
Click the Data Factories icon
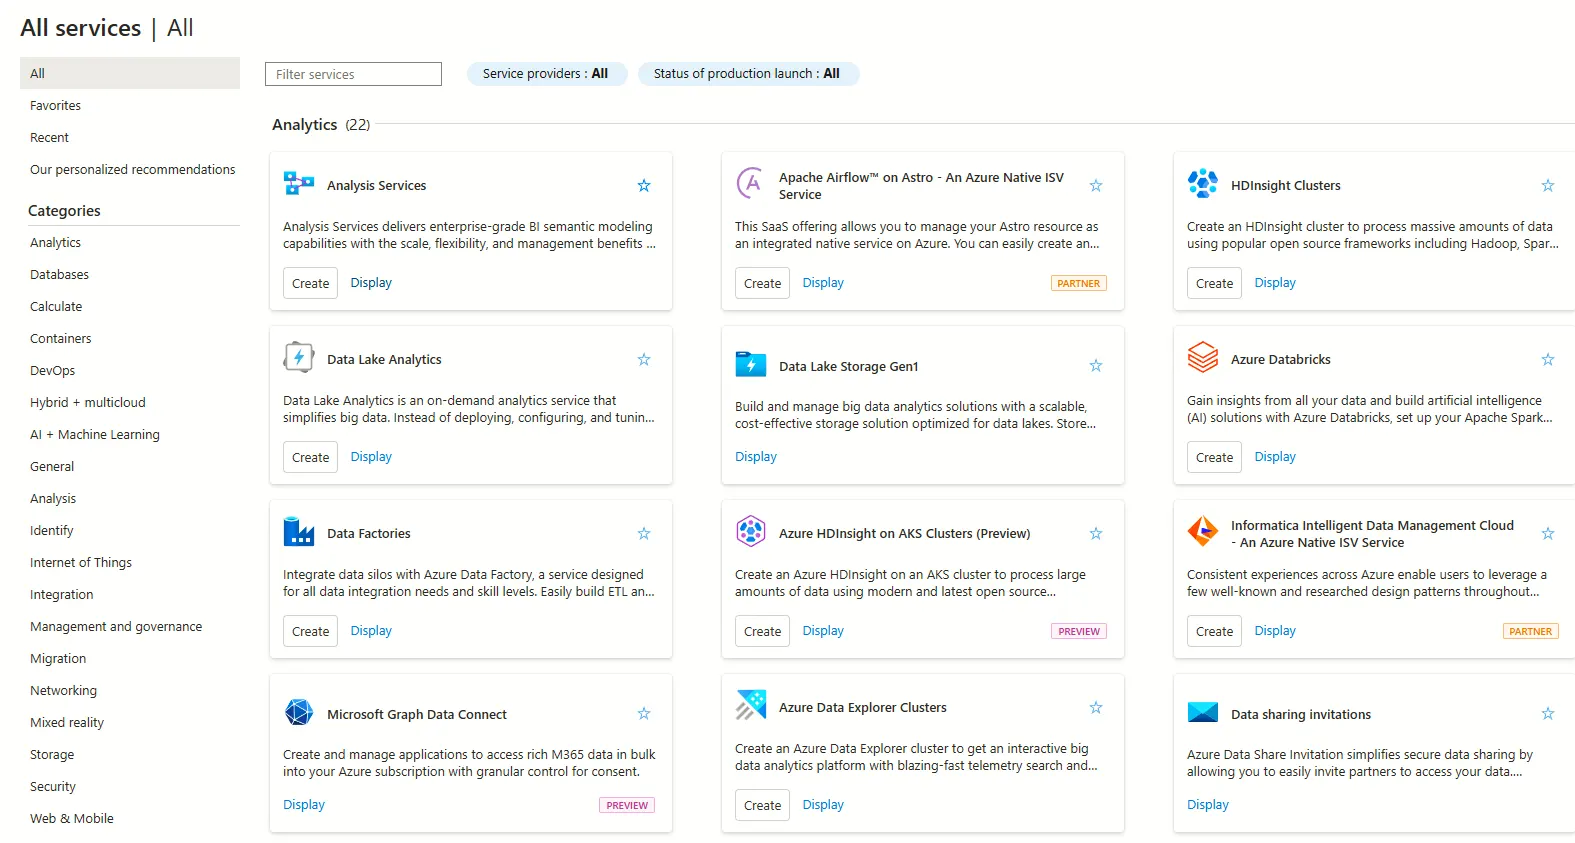pyautogui.click(x=299, y=532)
